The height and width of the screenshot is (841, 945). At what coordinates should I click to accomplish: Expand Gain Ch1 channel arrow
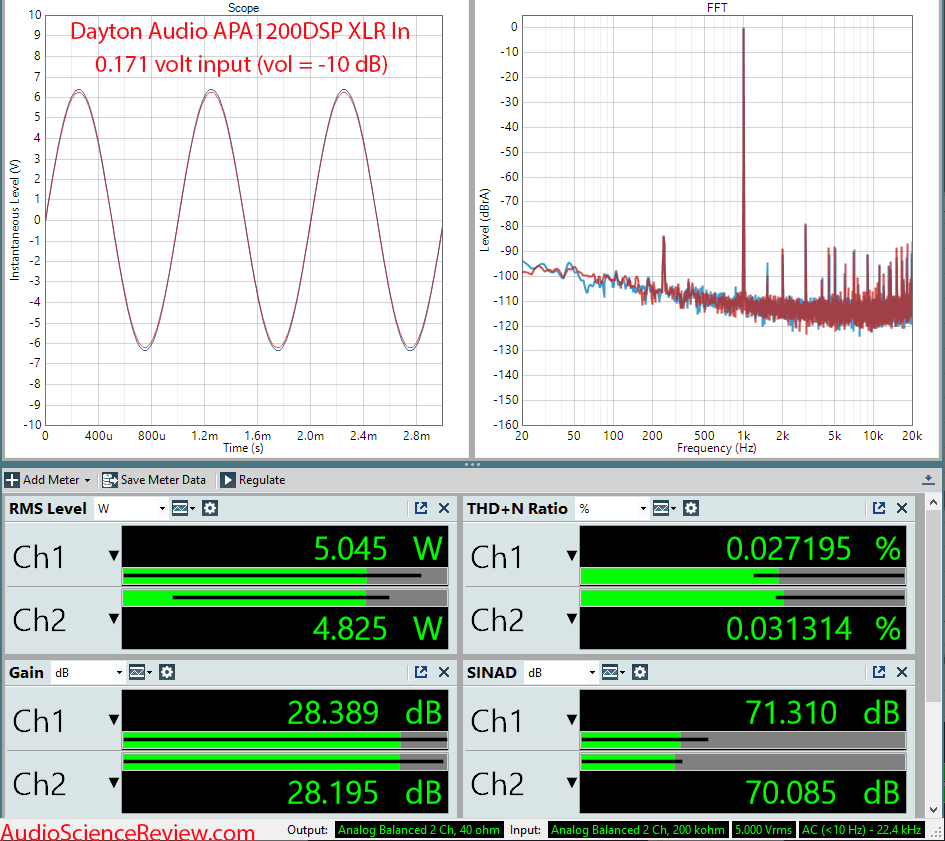(x=113, y=719)
